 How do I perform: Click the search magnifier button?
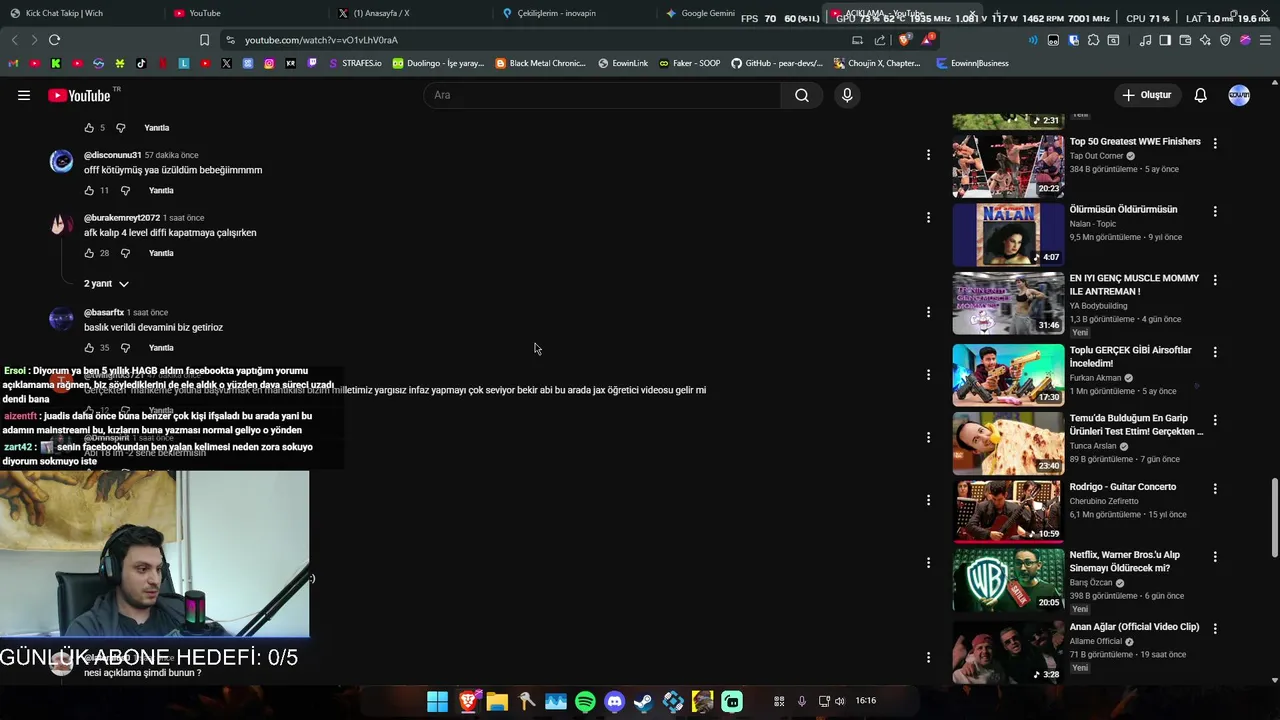tap(802, 95)
